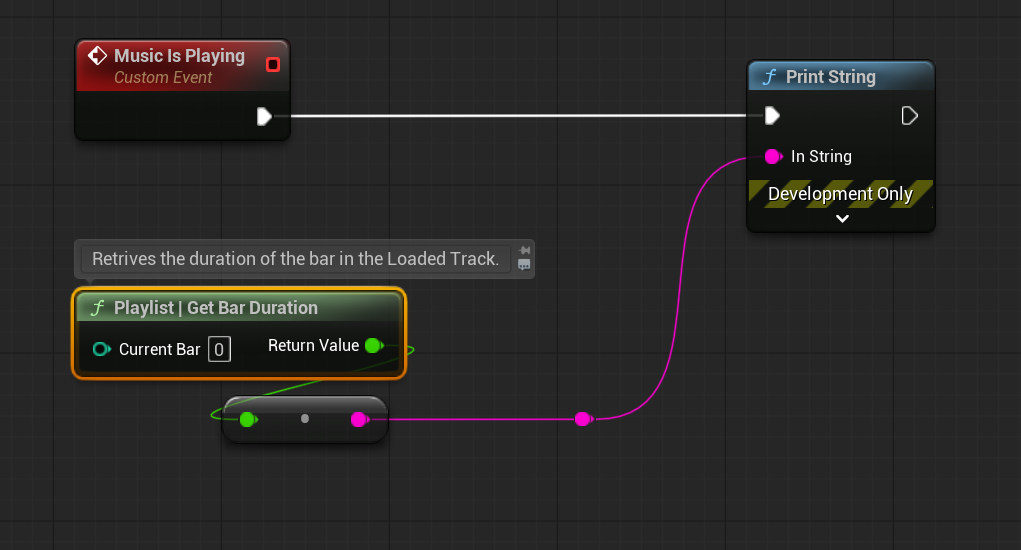Viewport: 1021px width, 550px height.
Task: Toggle comment bubble visibility icon
Action: (525, 266)
